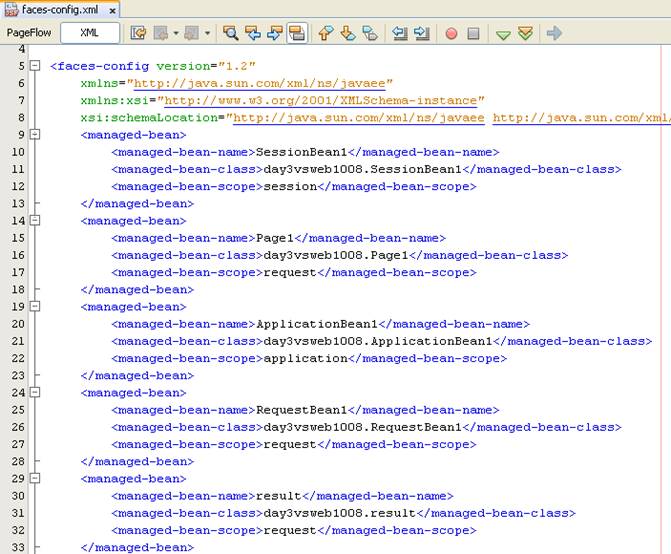Validate XML using the double green triangle

pyautogui.click(x=525, y=33)
